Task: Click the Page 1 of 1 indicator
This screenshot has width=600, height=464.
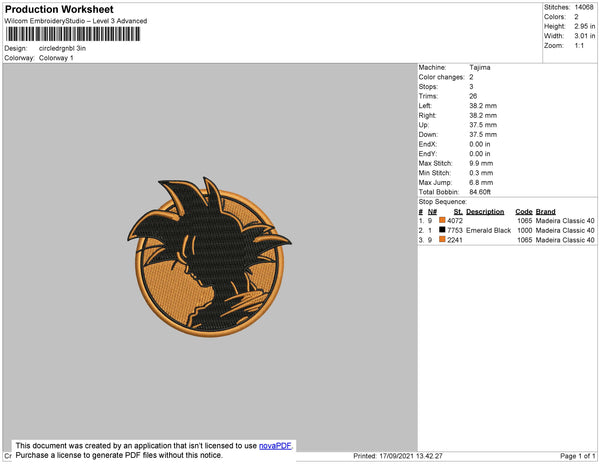Action: [x=577, y=456]
